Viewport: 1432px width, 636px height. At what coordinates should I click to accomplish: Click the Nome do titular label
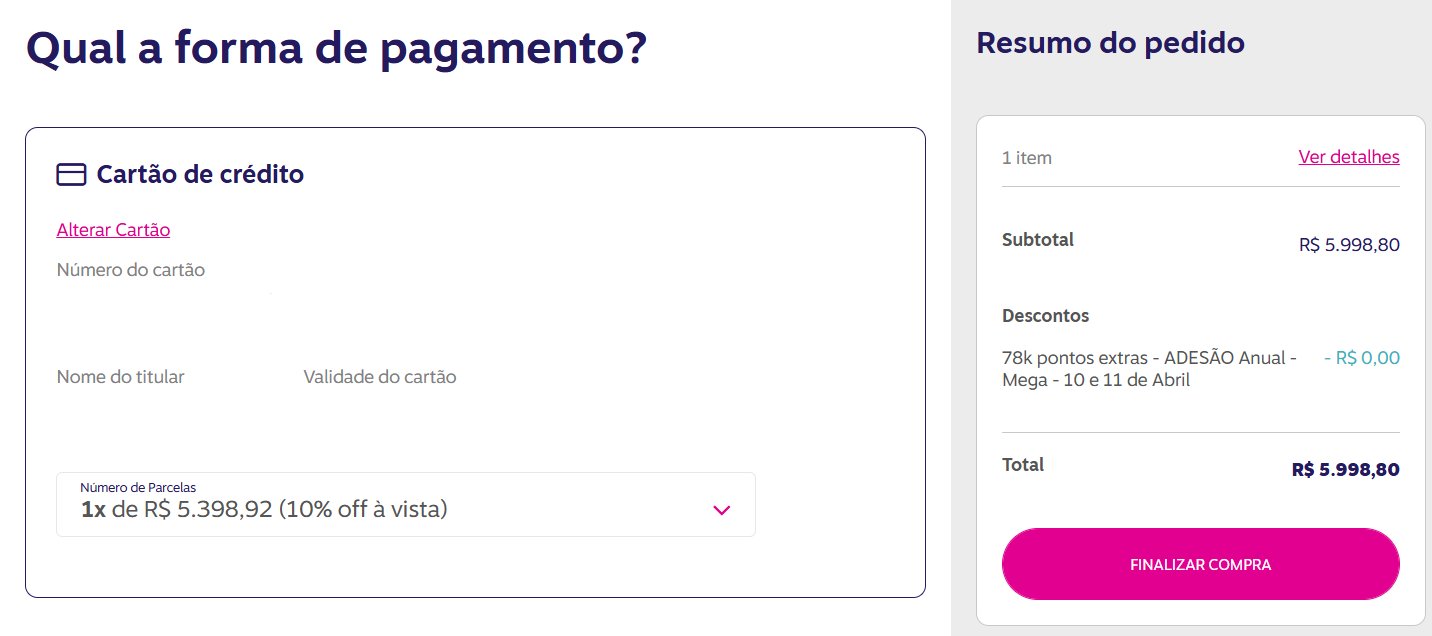(120, 377)
